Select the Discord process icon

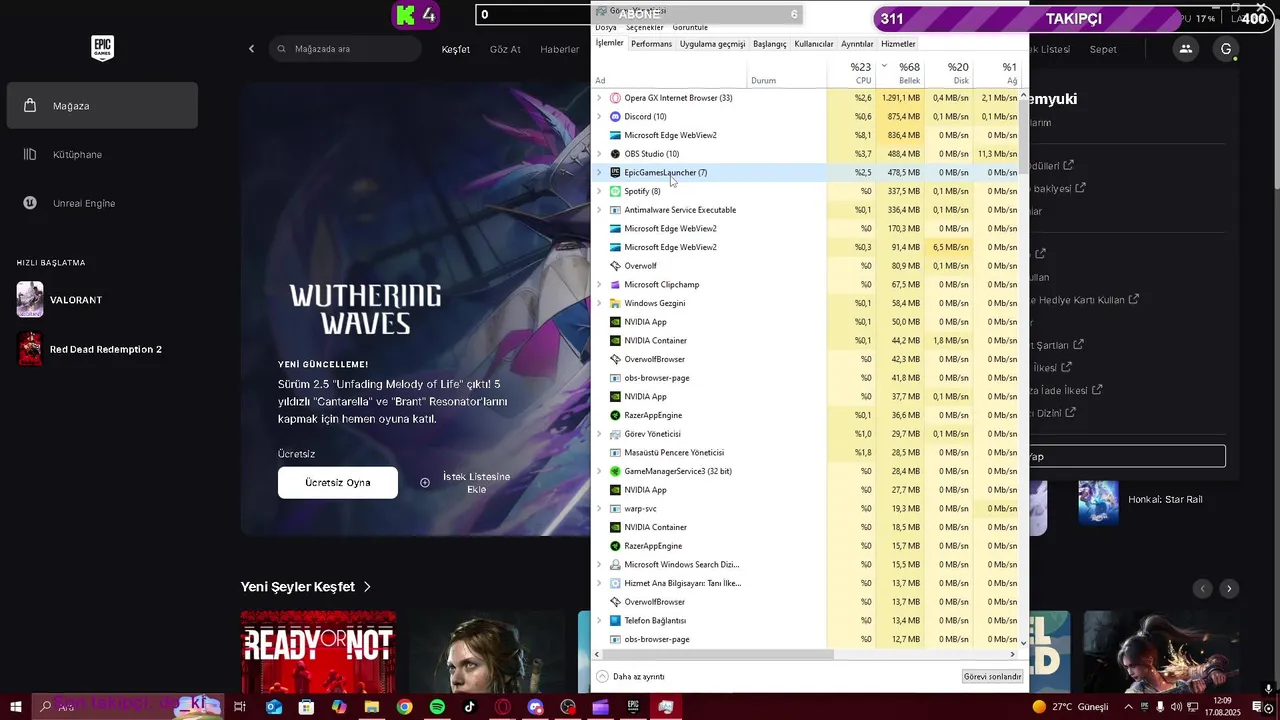point(615,117)
